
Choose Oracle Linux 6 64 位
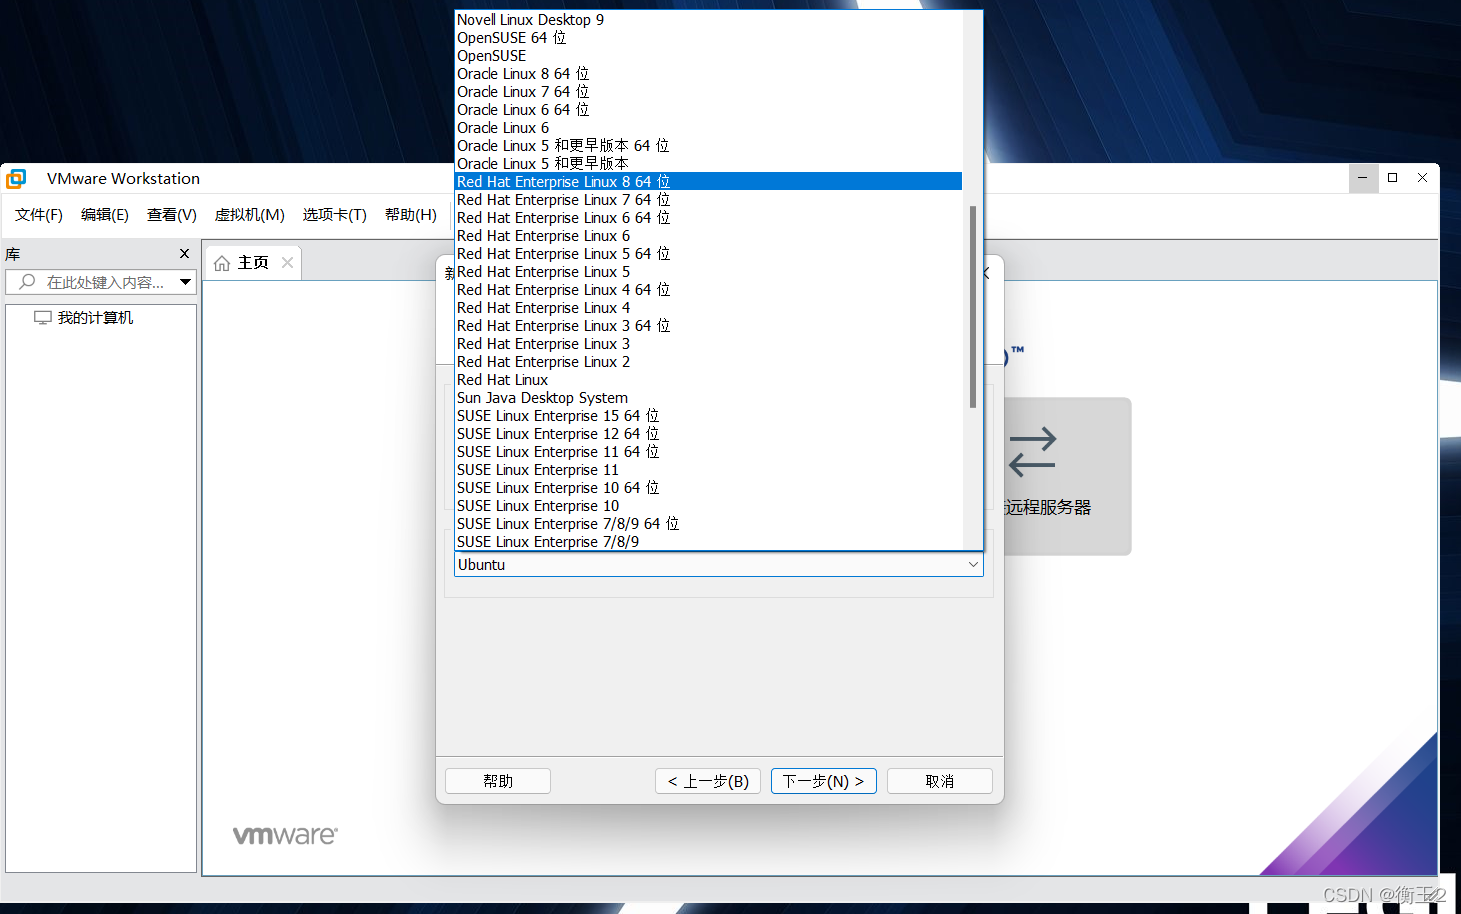708,110
